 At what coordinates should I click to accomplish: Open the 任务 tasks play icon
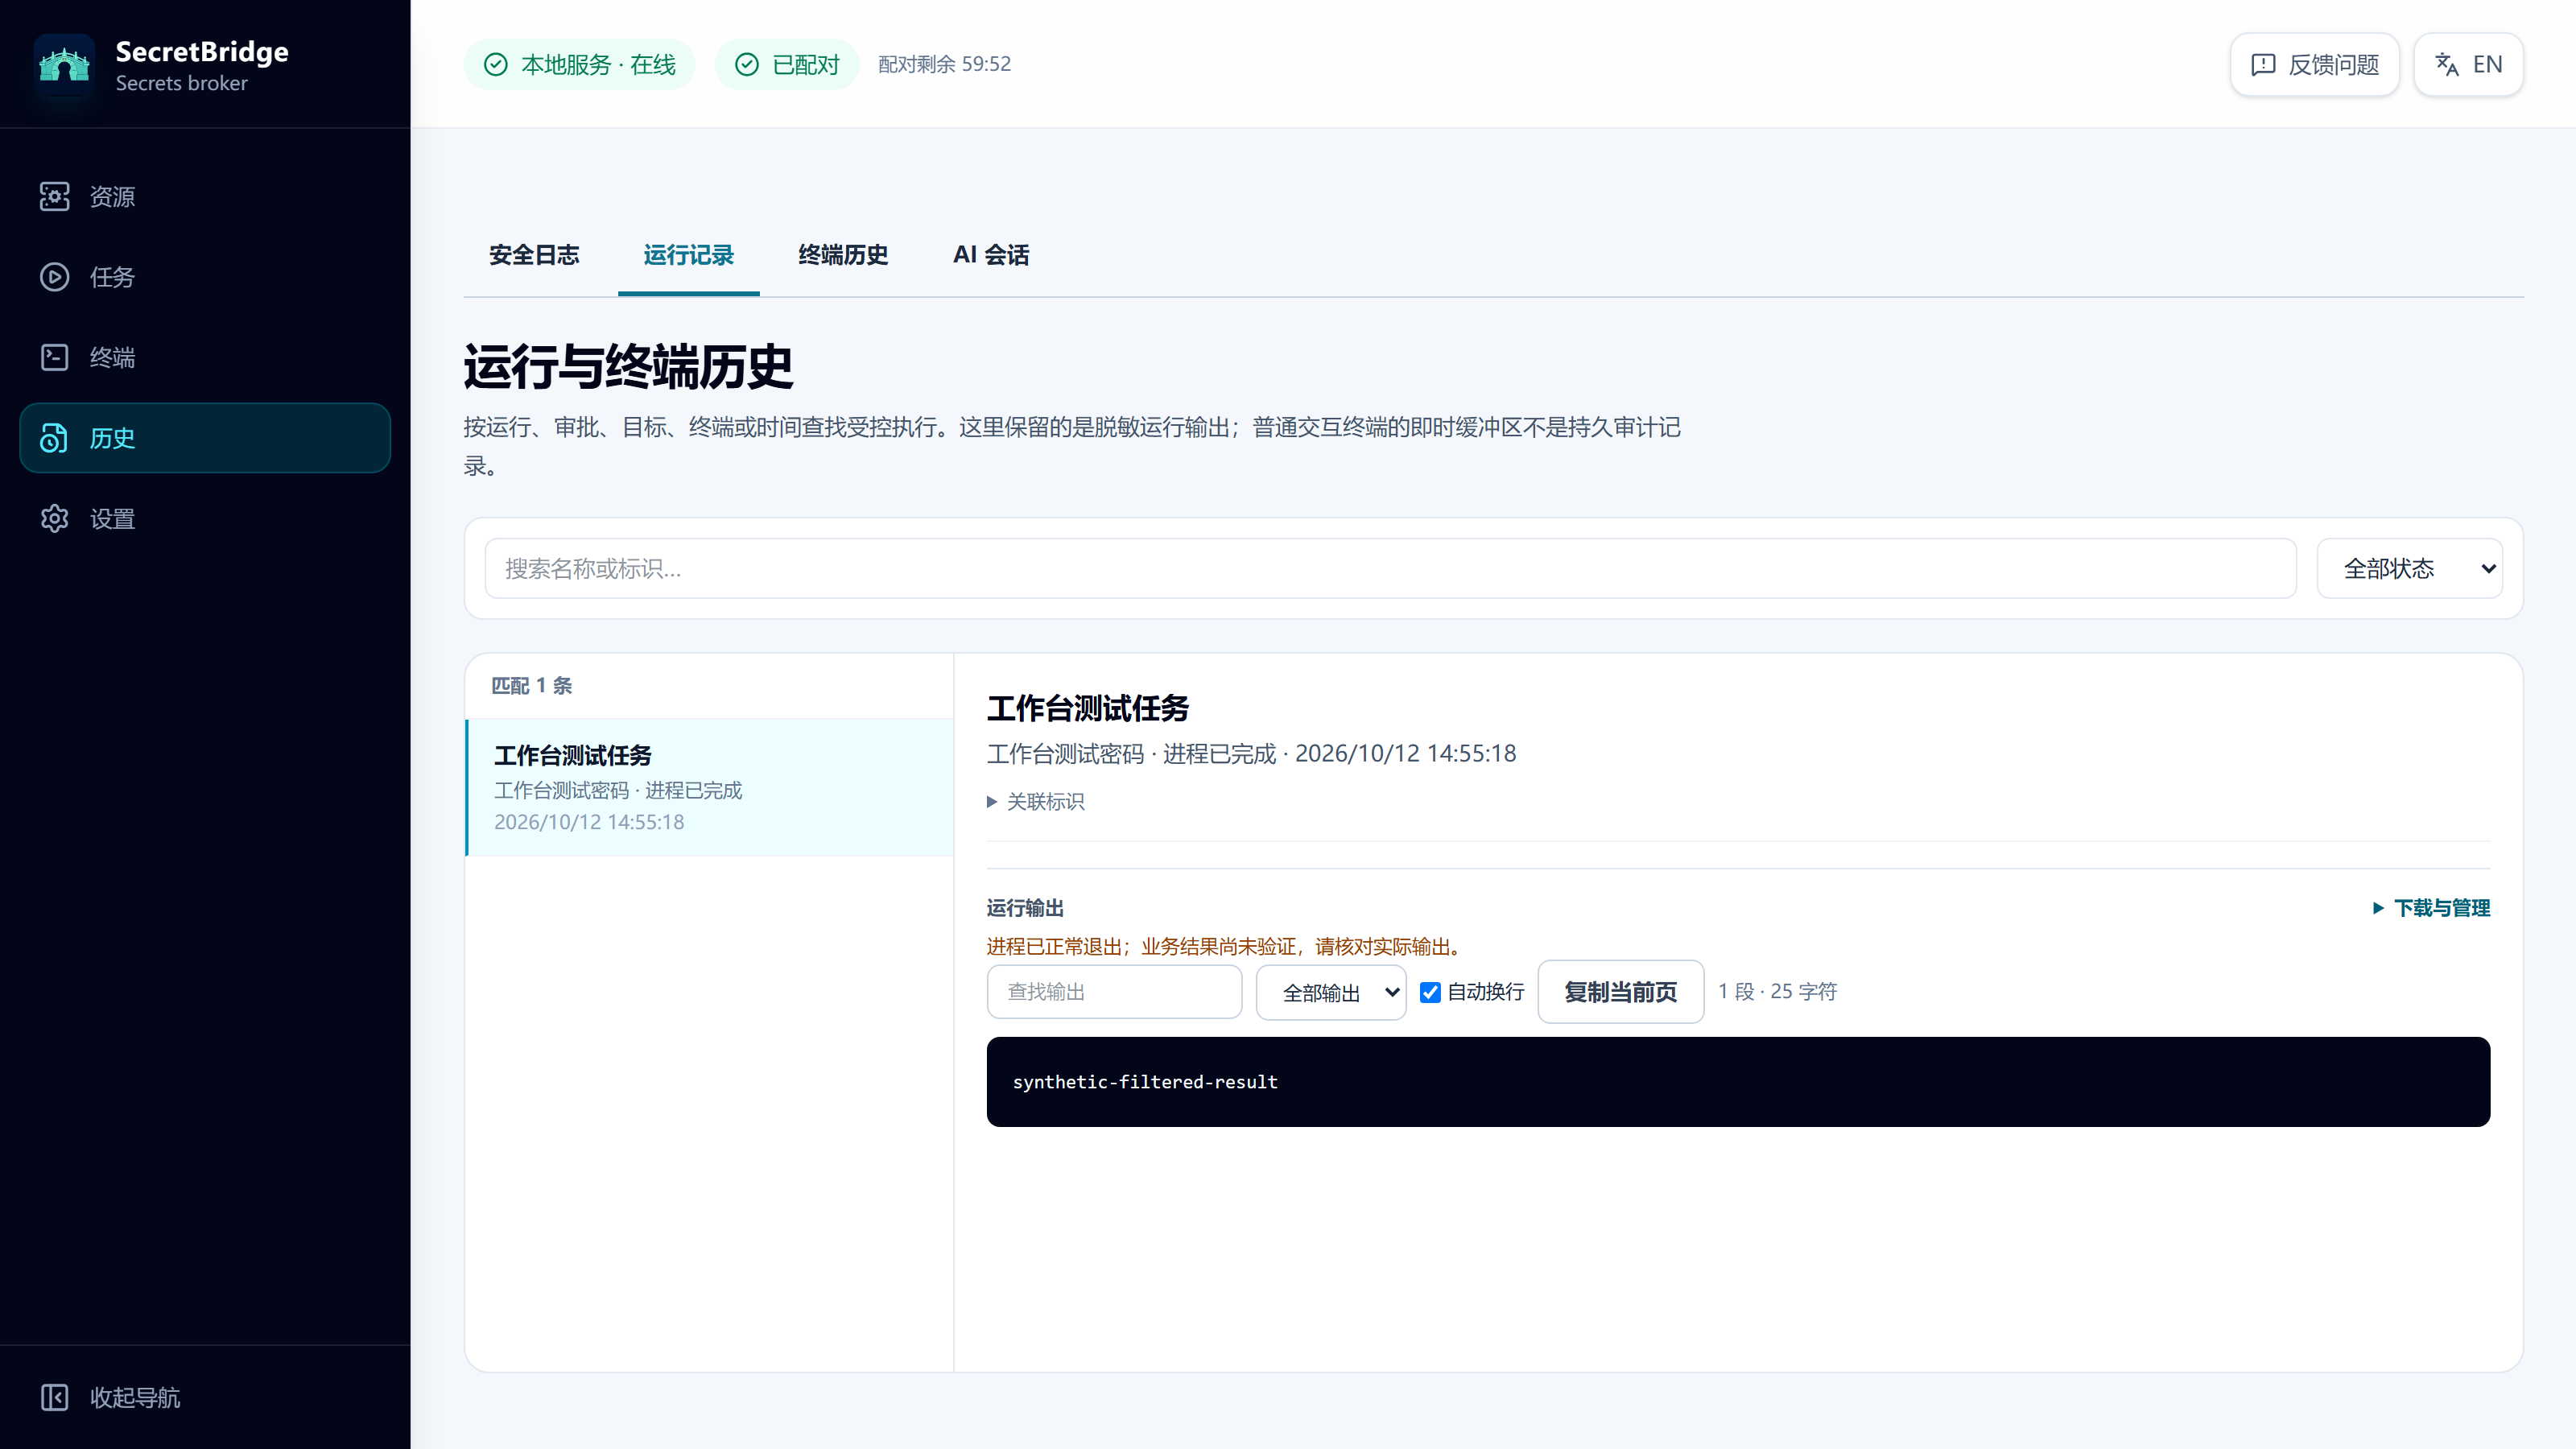point(54,277)
